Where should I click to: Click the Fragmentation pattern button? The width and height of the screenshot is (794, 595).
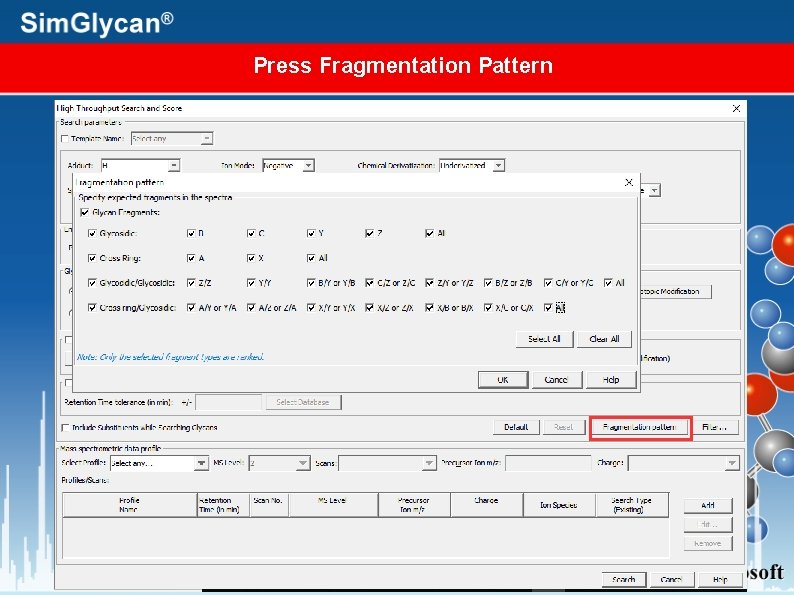click(640, 427)
